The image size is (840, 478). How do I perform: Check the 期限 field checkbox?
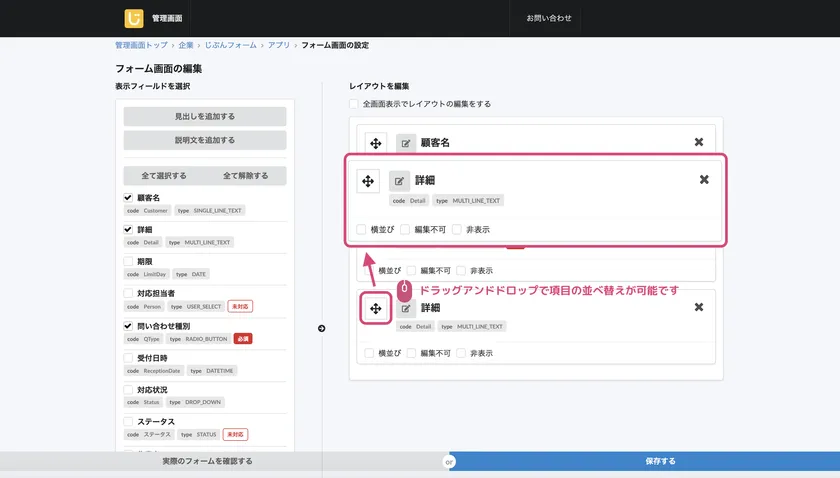pyautogui.click(x=128, y=261)
